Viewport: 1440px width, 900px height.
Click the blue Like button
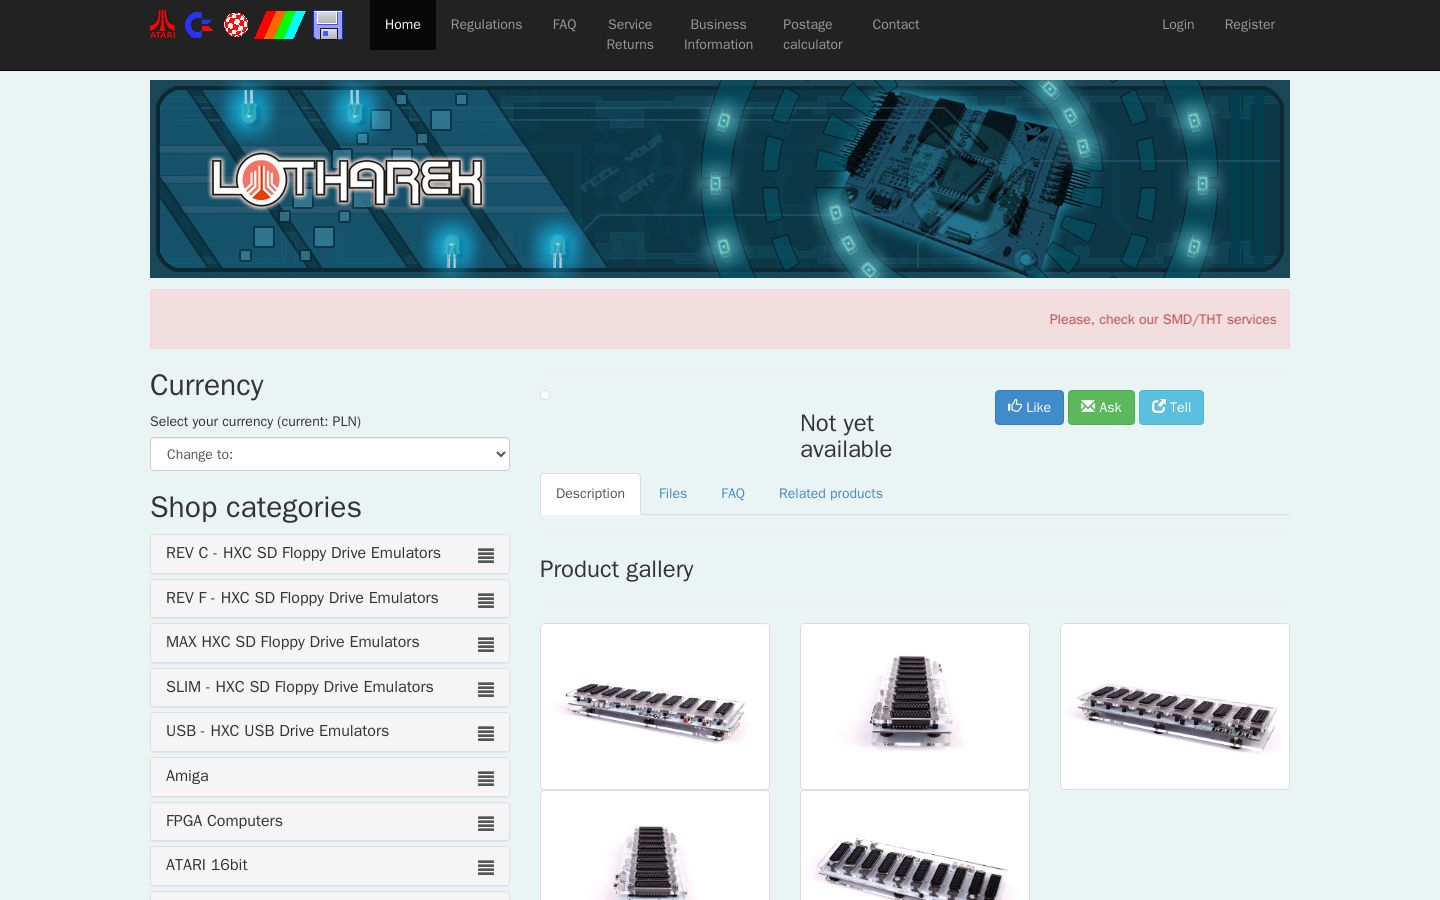point(1029,407)
